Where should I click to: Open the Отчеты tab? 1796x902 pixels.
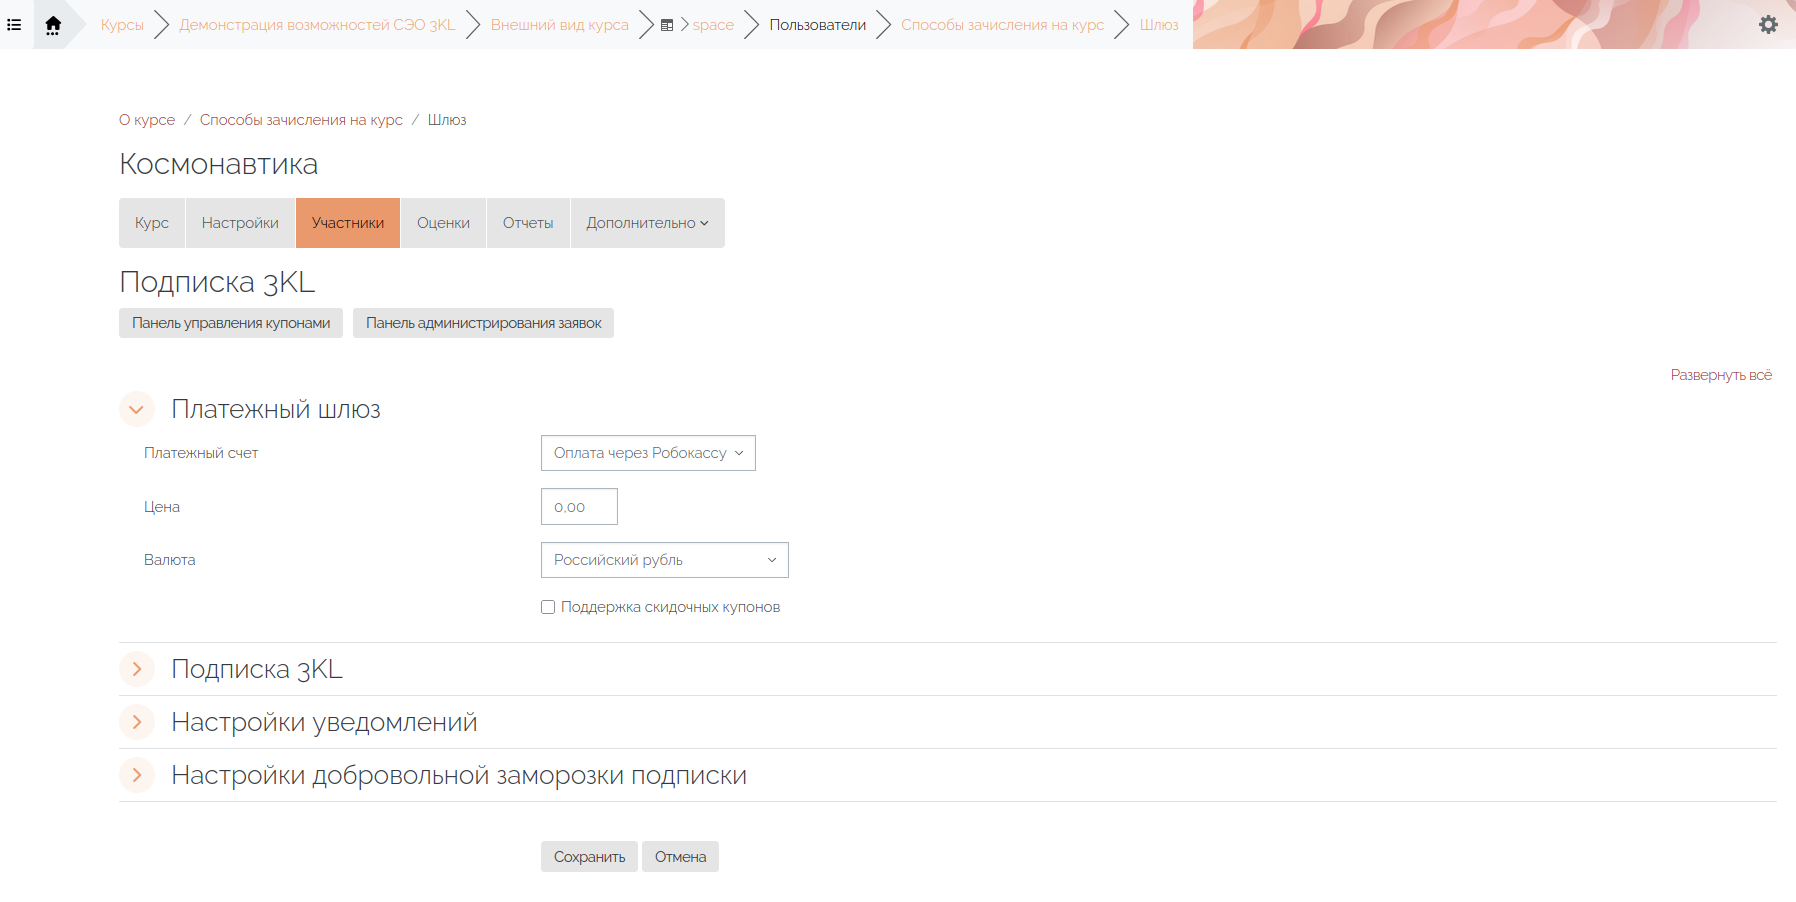(x=528, y=223)
